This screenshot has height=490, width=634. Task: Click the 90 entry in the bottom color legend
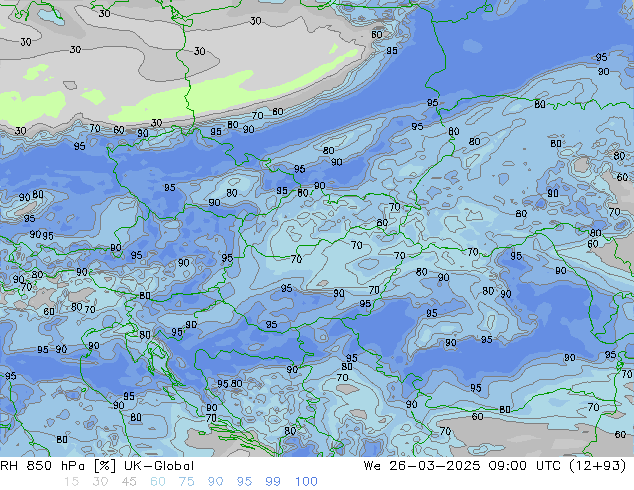pyautogui.click(x=215, y=482)
